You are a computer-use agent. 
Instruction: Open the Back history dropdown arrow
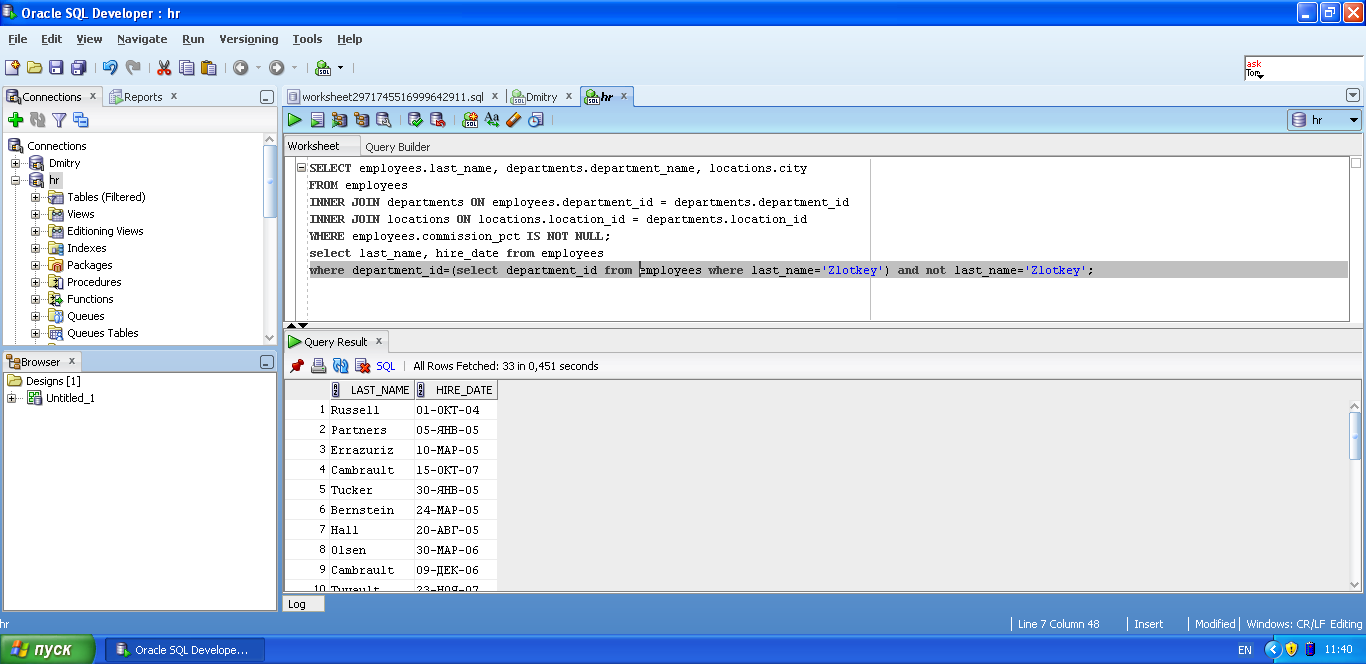[258, 68]
